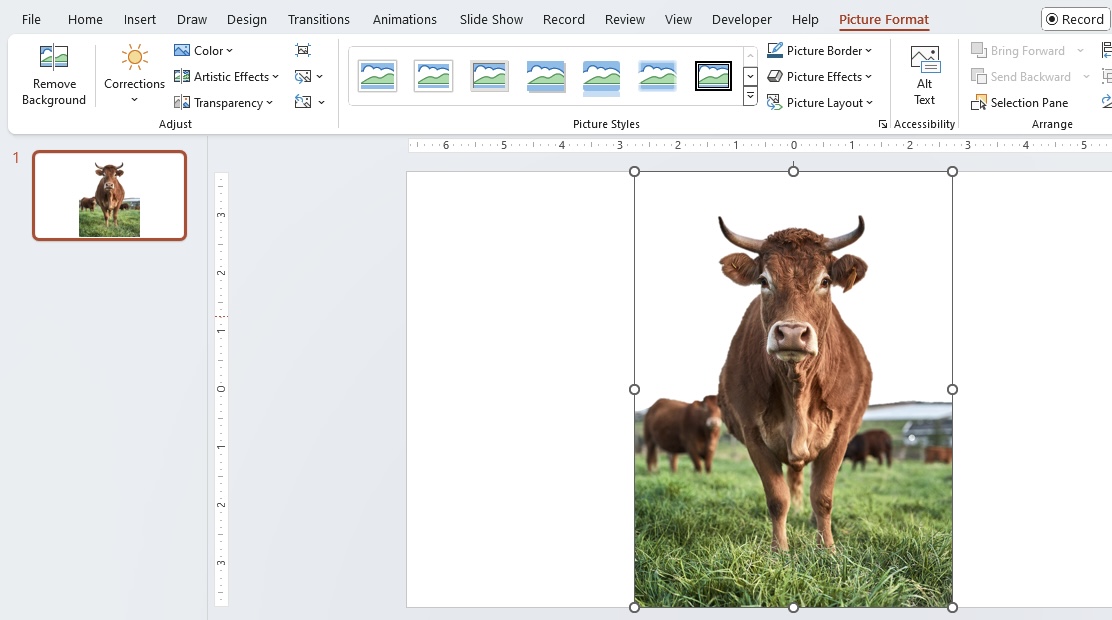Open the Picture Effects menu
The height and width of the screenshot is (620, 1112).
tap(819, 77)
